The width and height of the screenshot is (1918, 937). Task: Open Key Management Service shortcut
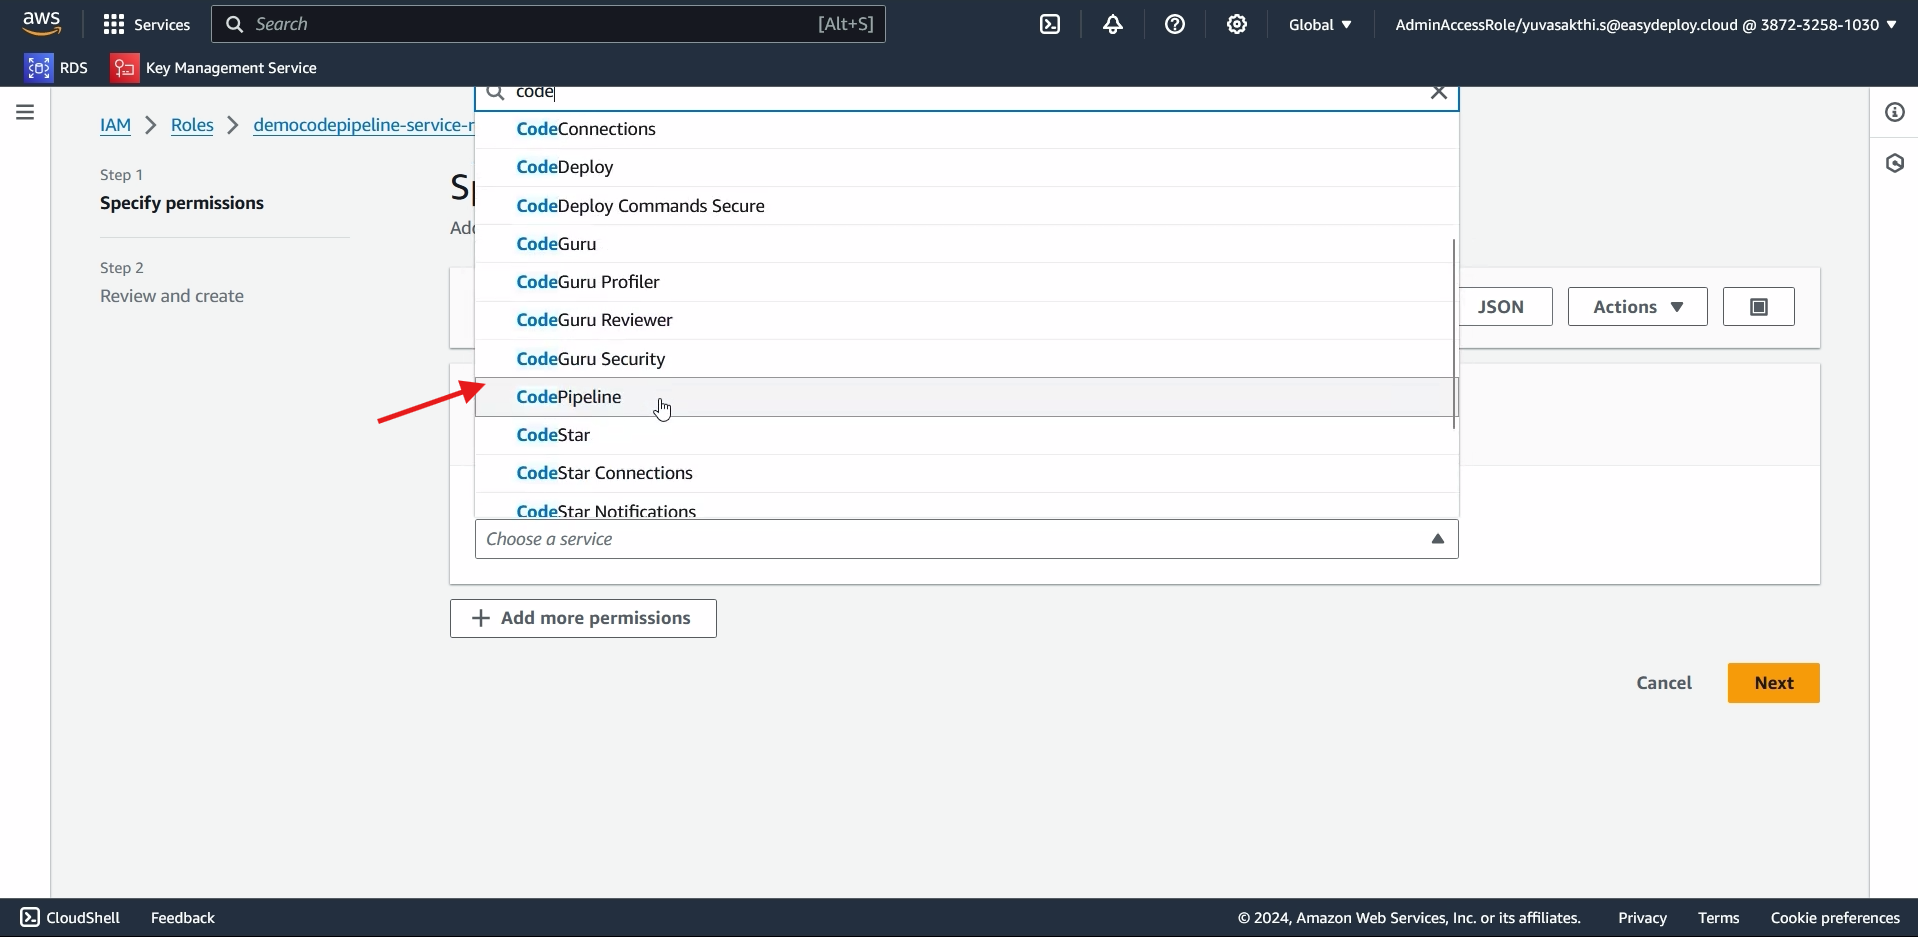(214, 67)
